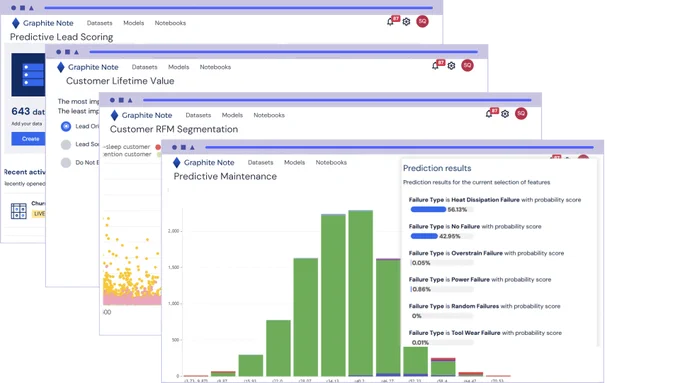Open Notebooks in Customer Lifetime Value window
Viewport: 680px width, 383px height.
click(215, 67)
